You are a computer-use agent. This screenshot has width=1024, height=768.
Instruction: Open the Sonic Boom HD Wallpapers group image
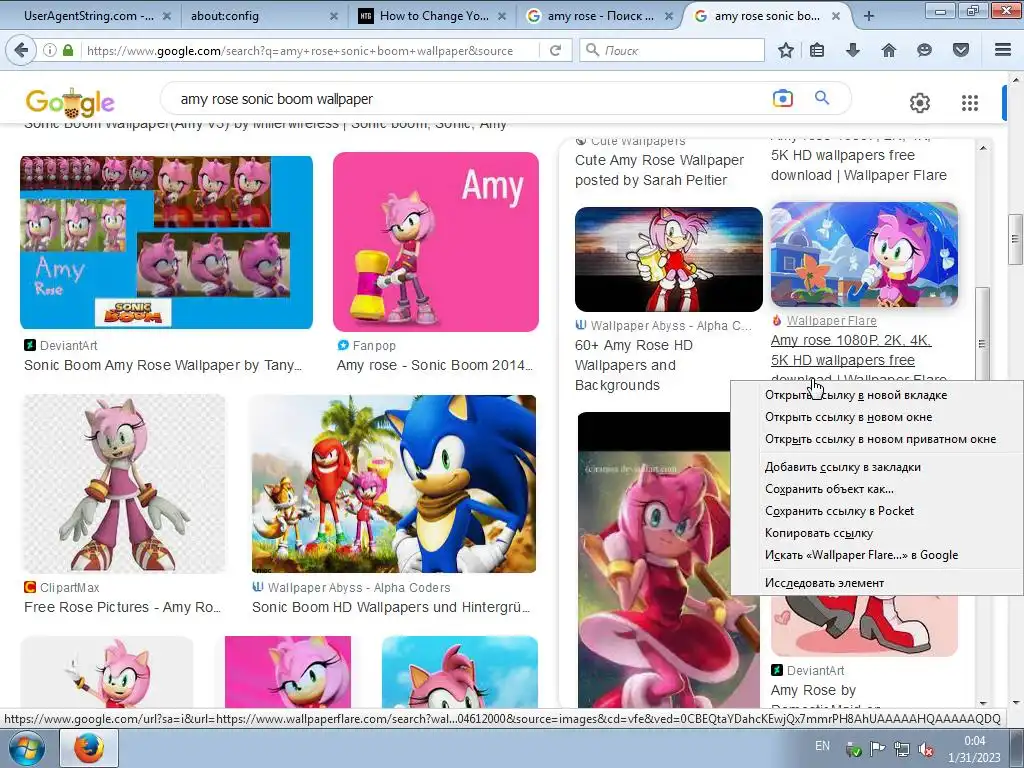[394, 484]
